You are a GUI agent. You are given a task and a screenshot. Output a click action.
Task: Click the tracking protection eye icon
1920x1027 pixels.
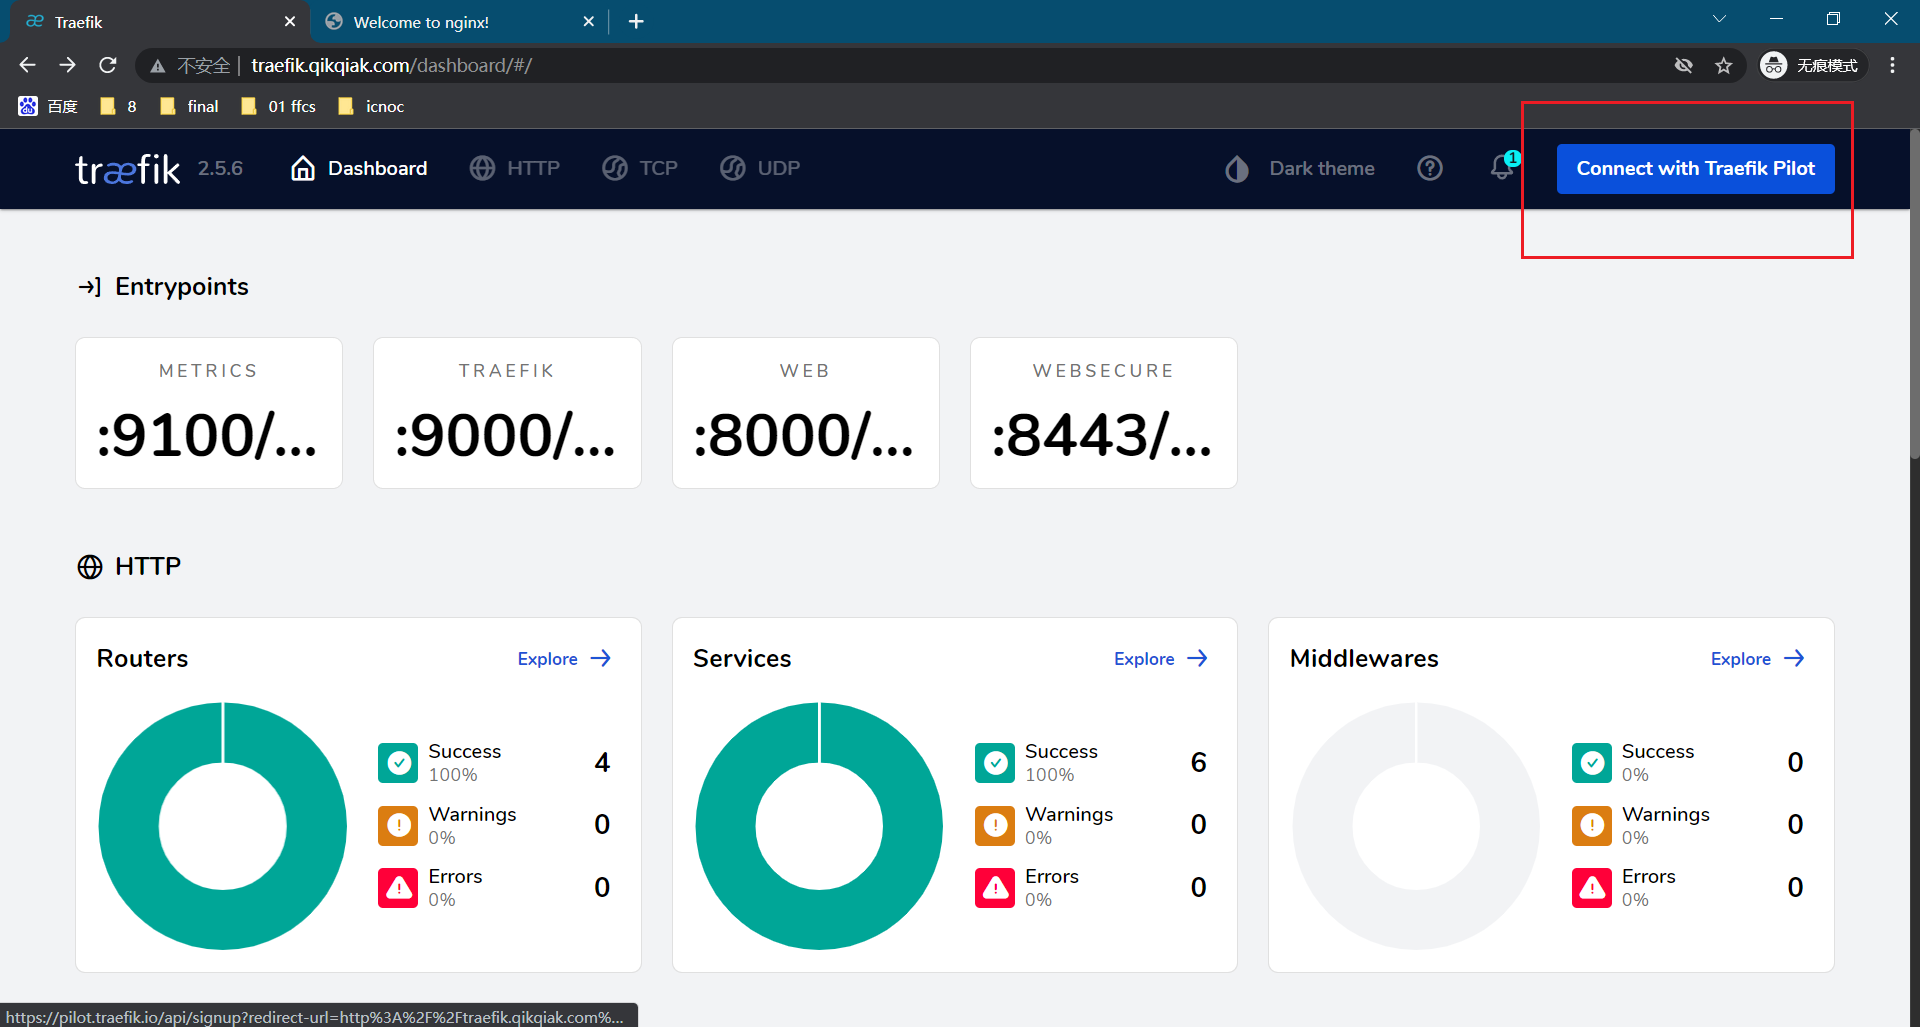(1684, 65)
